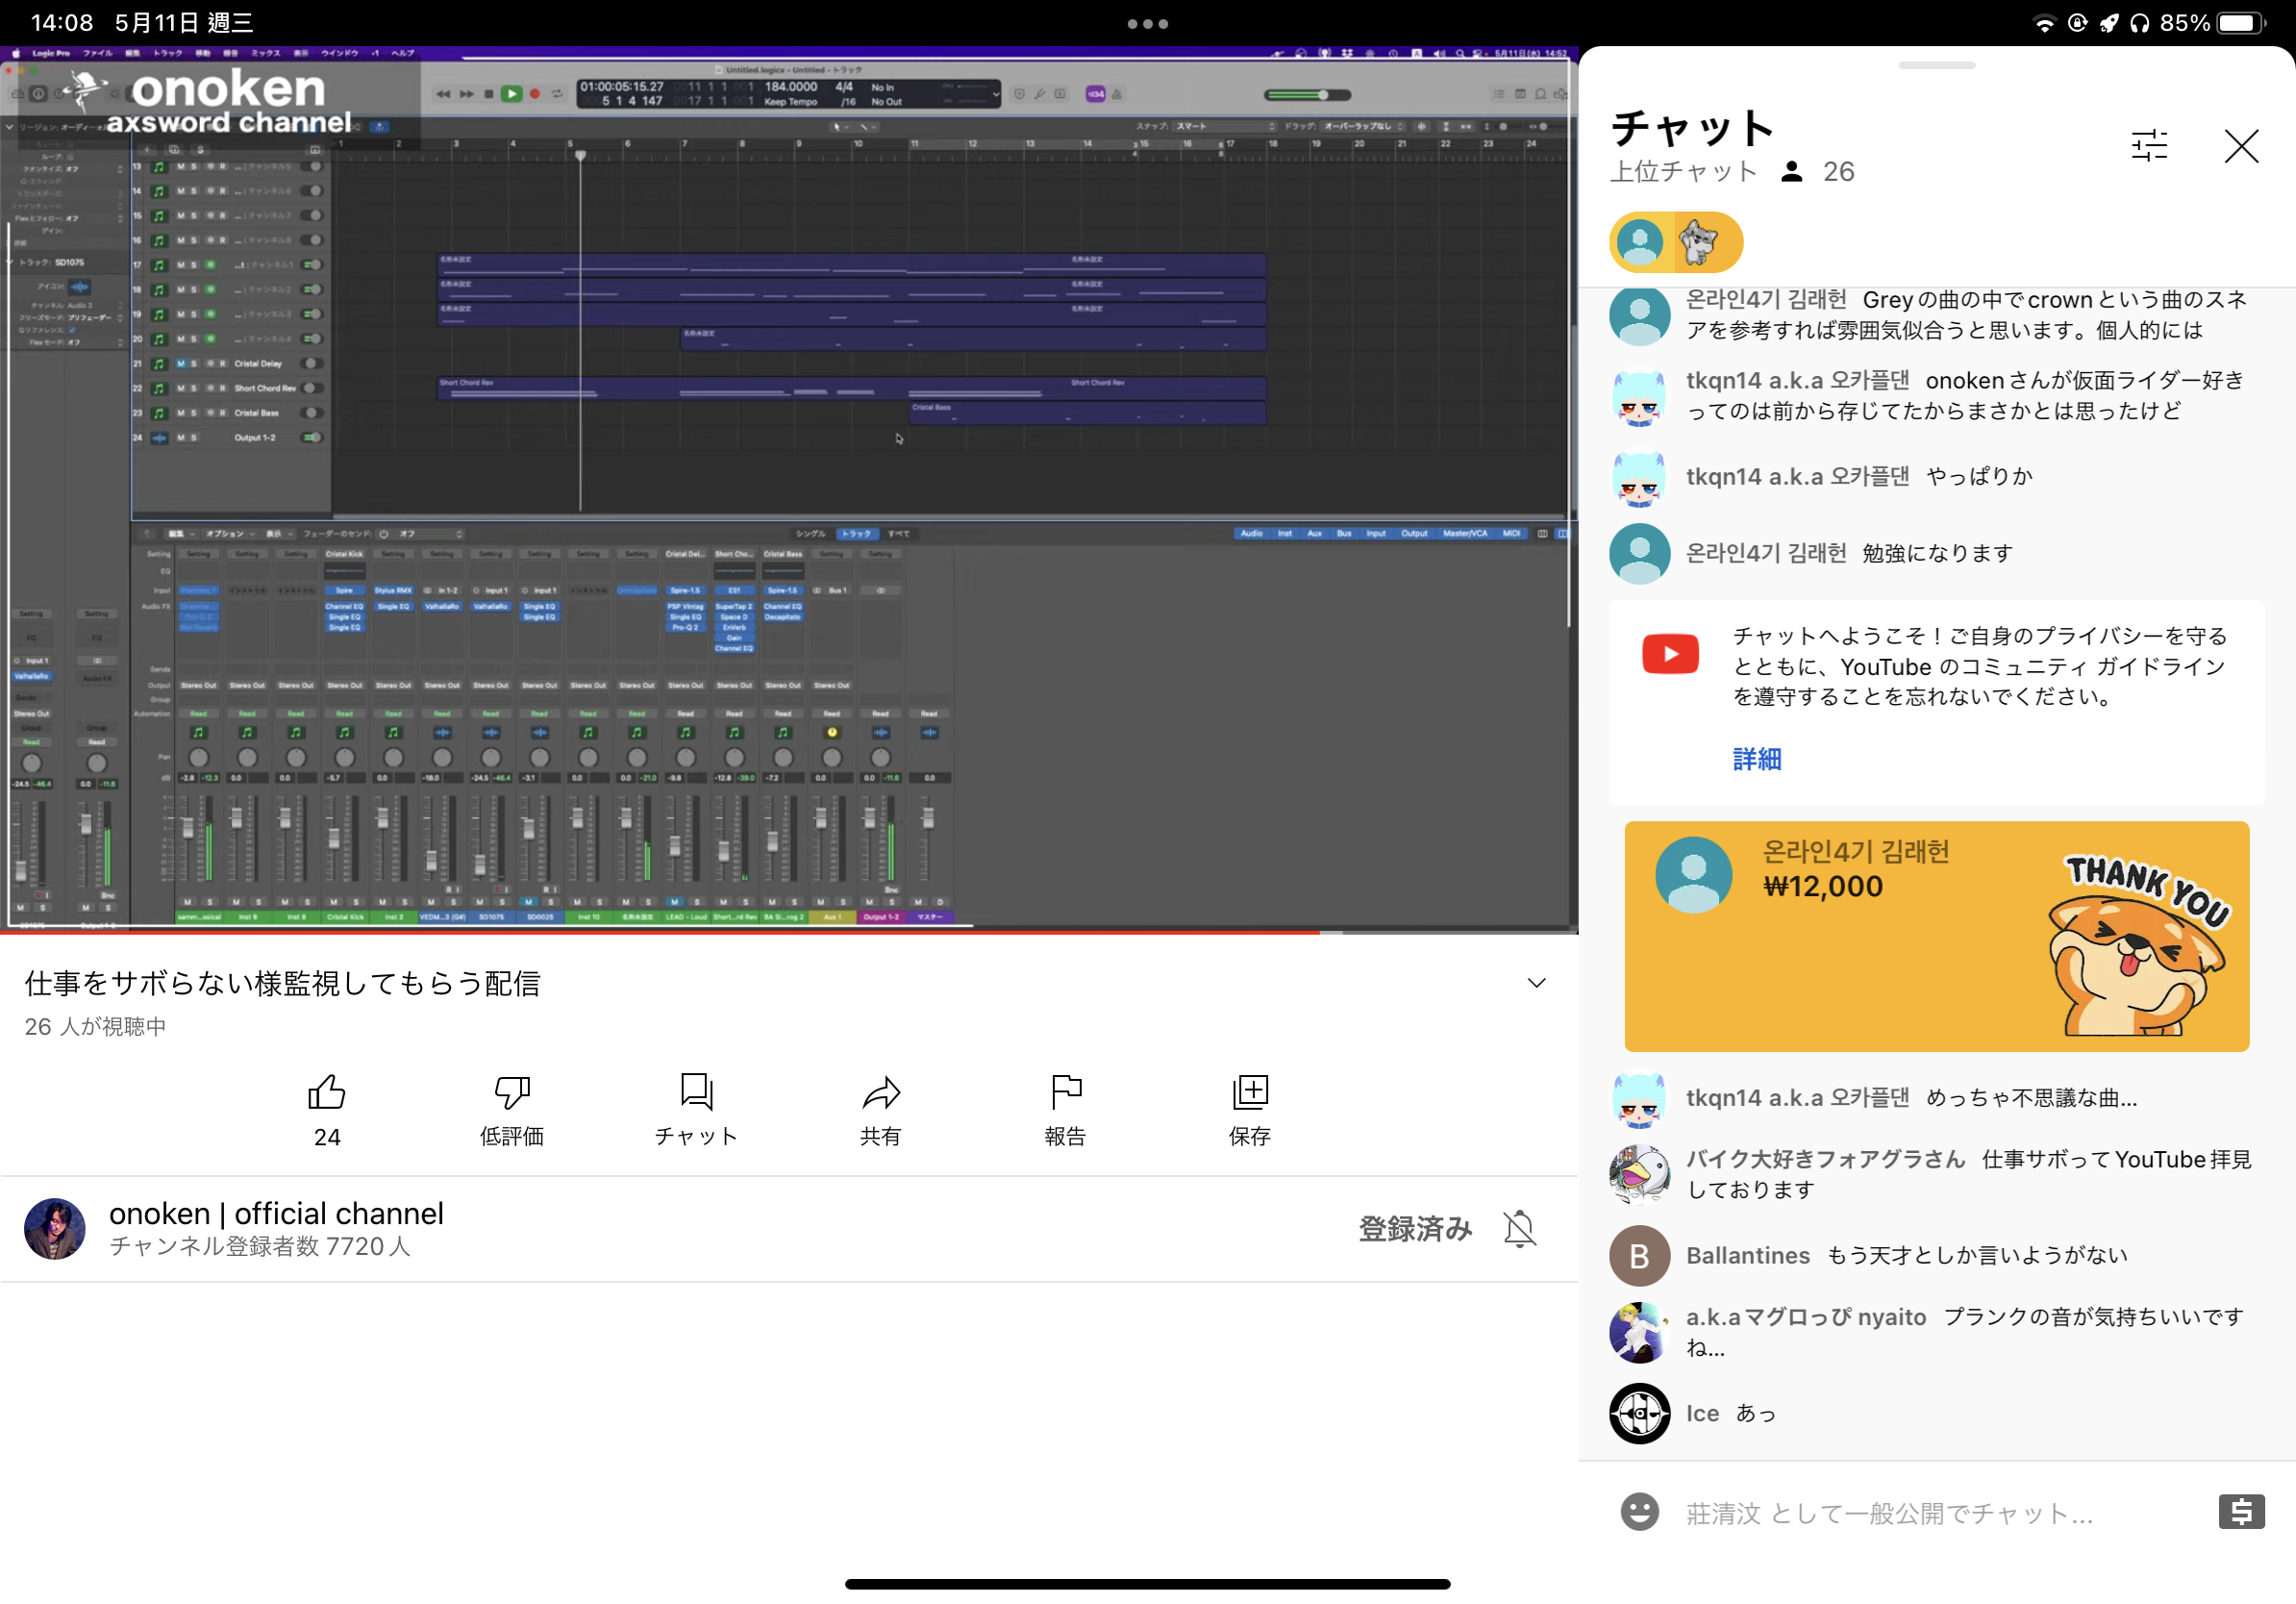The width and height of the screenshot is (2296, 1604).
Task: Like the live stream with thumbs up
Action: point(327,1092)
